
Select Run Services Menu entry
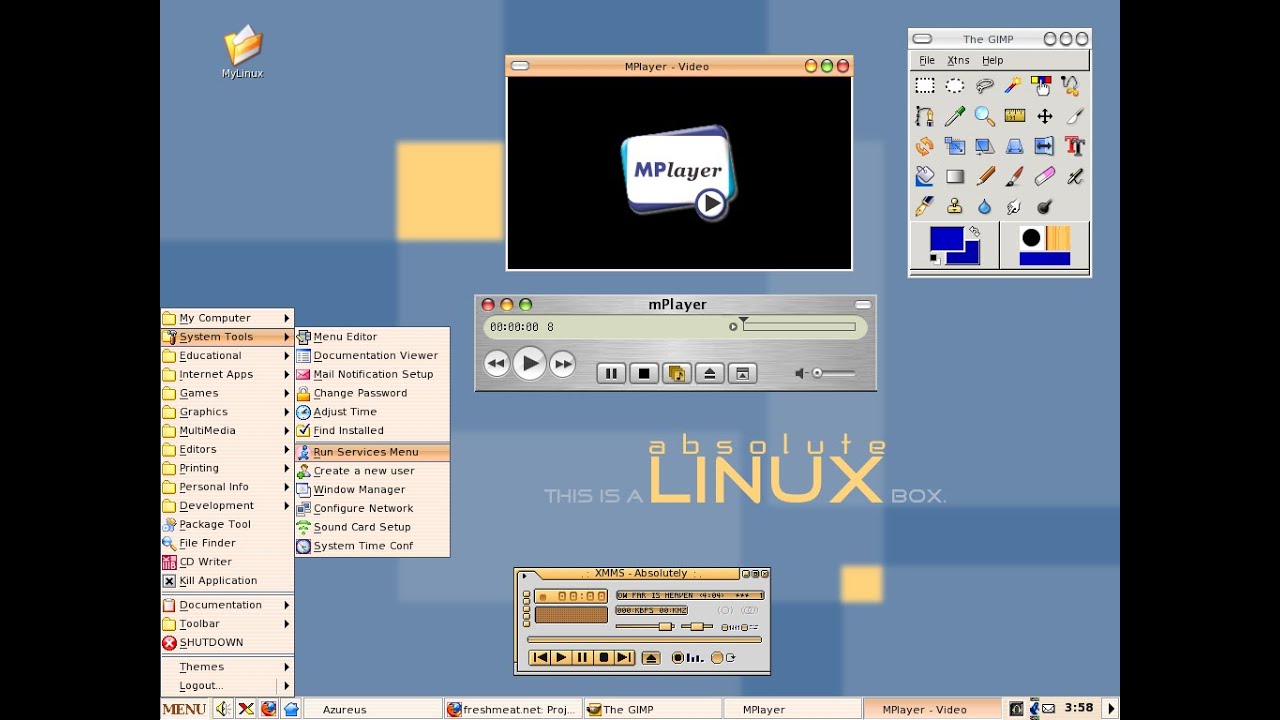(x=372, y=452)
